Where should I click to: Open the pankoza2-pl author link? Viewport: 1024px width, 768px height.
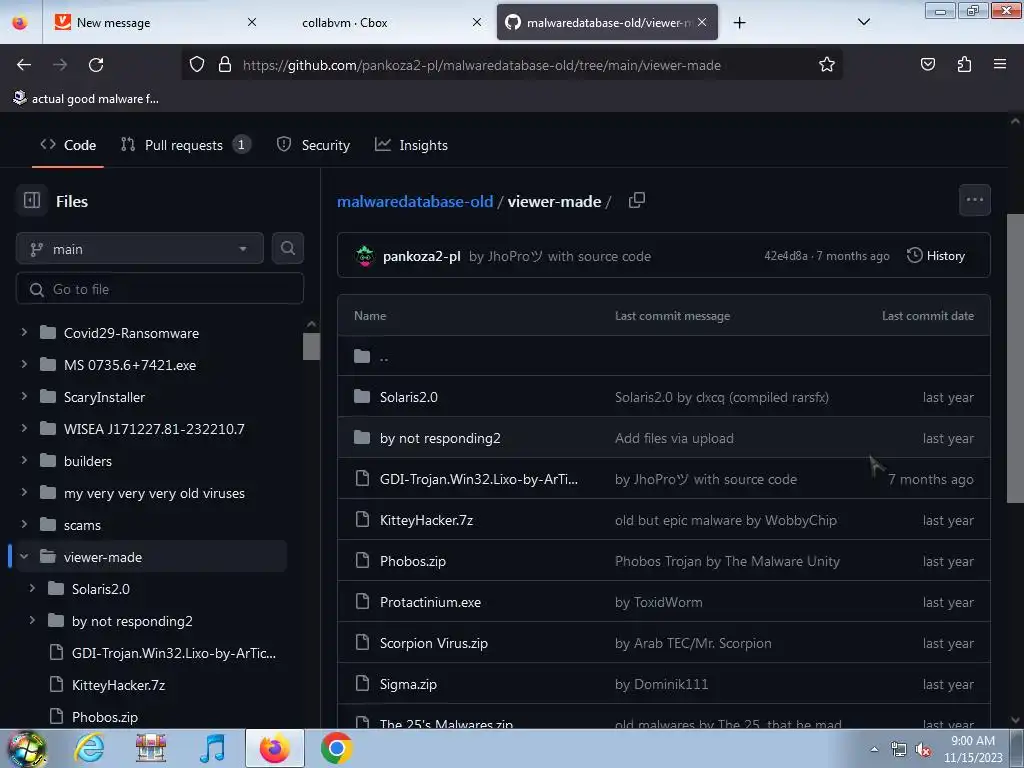[422, 256]
